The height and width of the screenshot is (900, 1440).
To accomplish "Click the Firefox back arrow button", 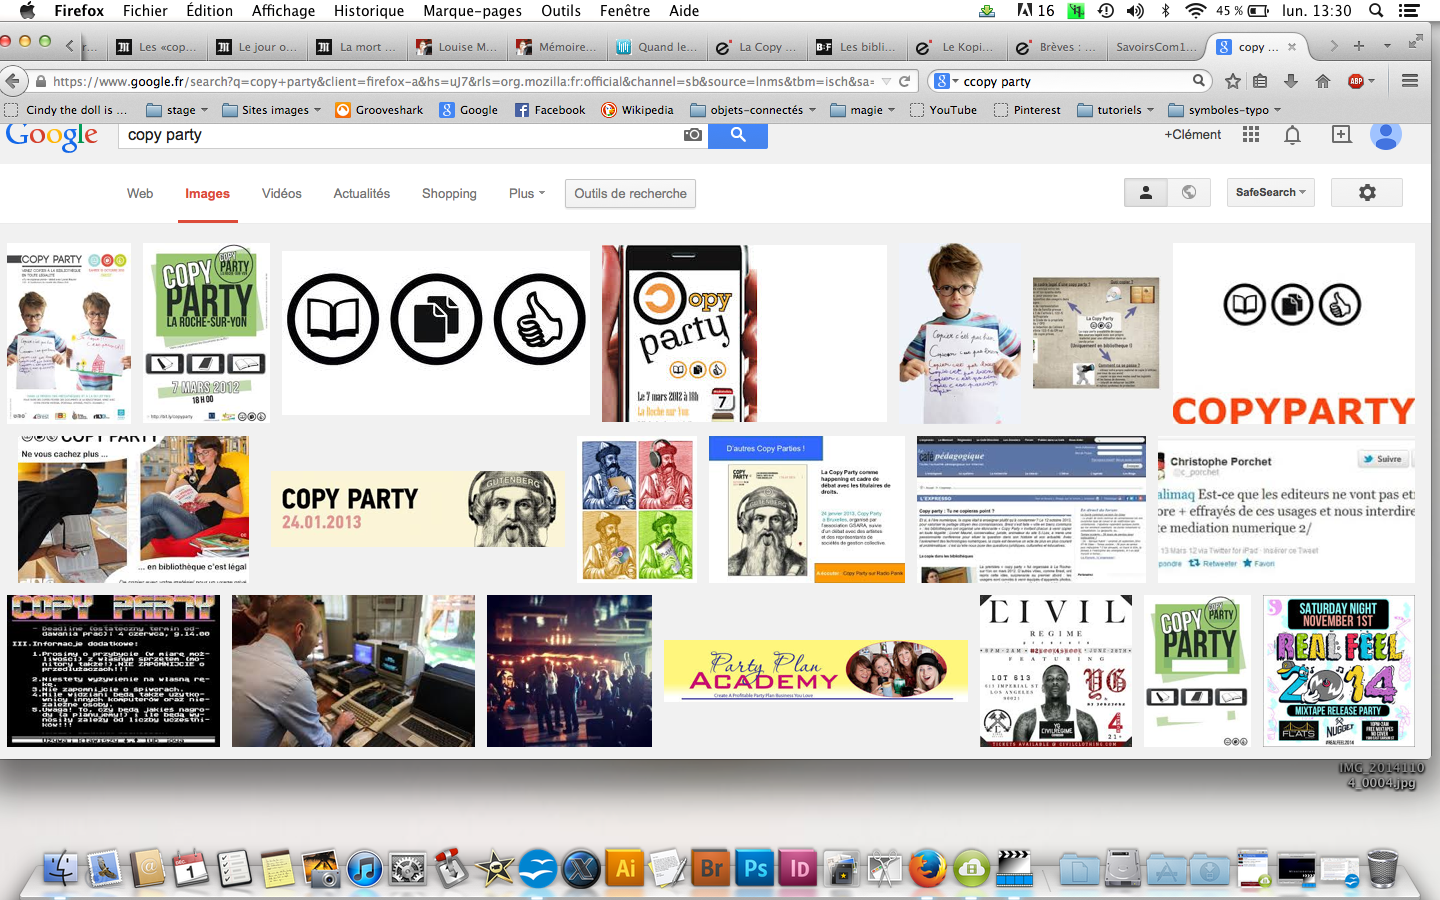I will [x=12, y=81].
